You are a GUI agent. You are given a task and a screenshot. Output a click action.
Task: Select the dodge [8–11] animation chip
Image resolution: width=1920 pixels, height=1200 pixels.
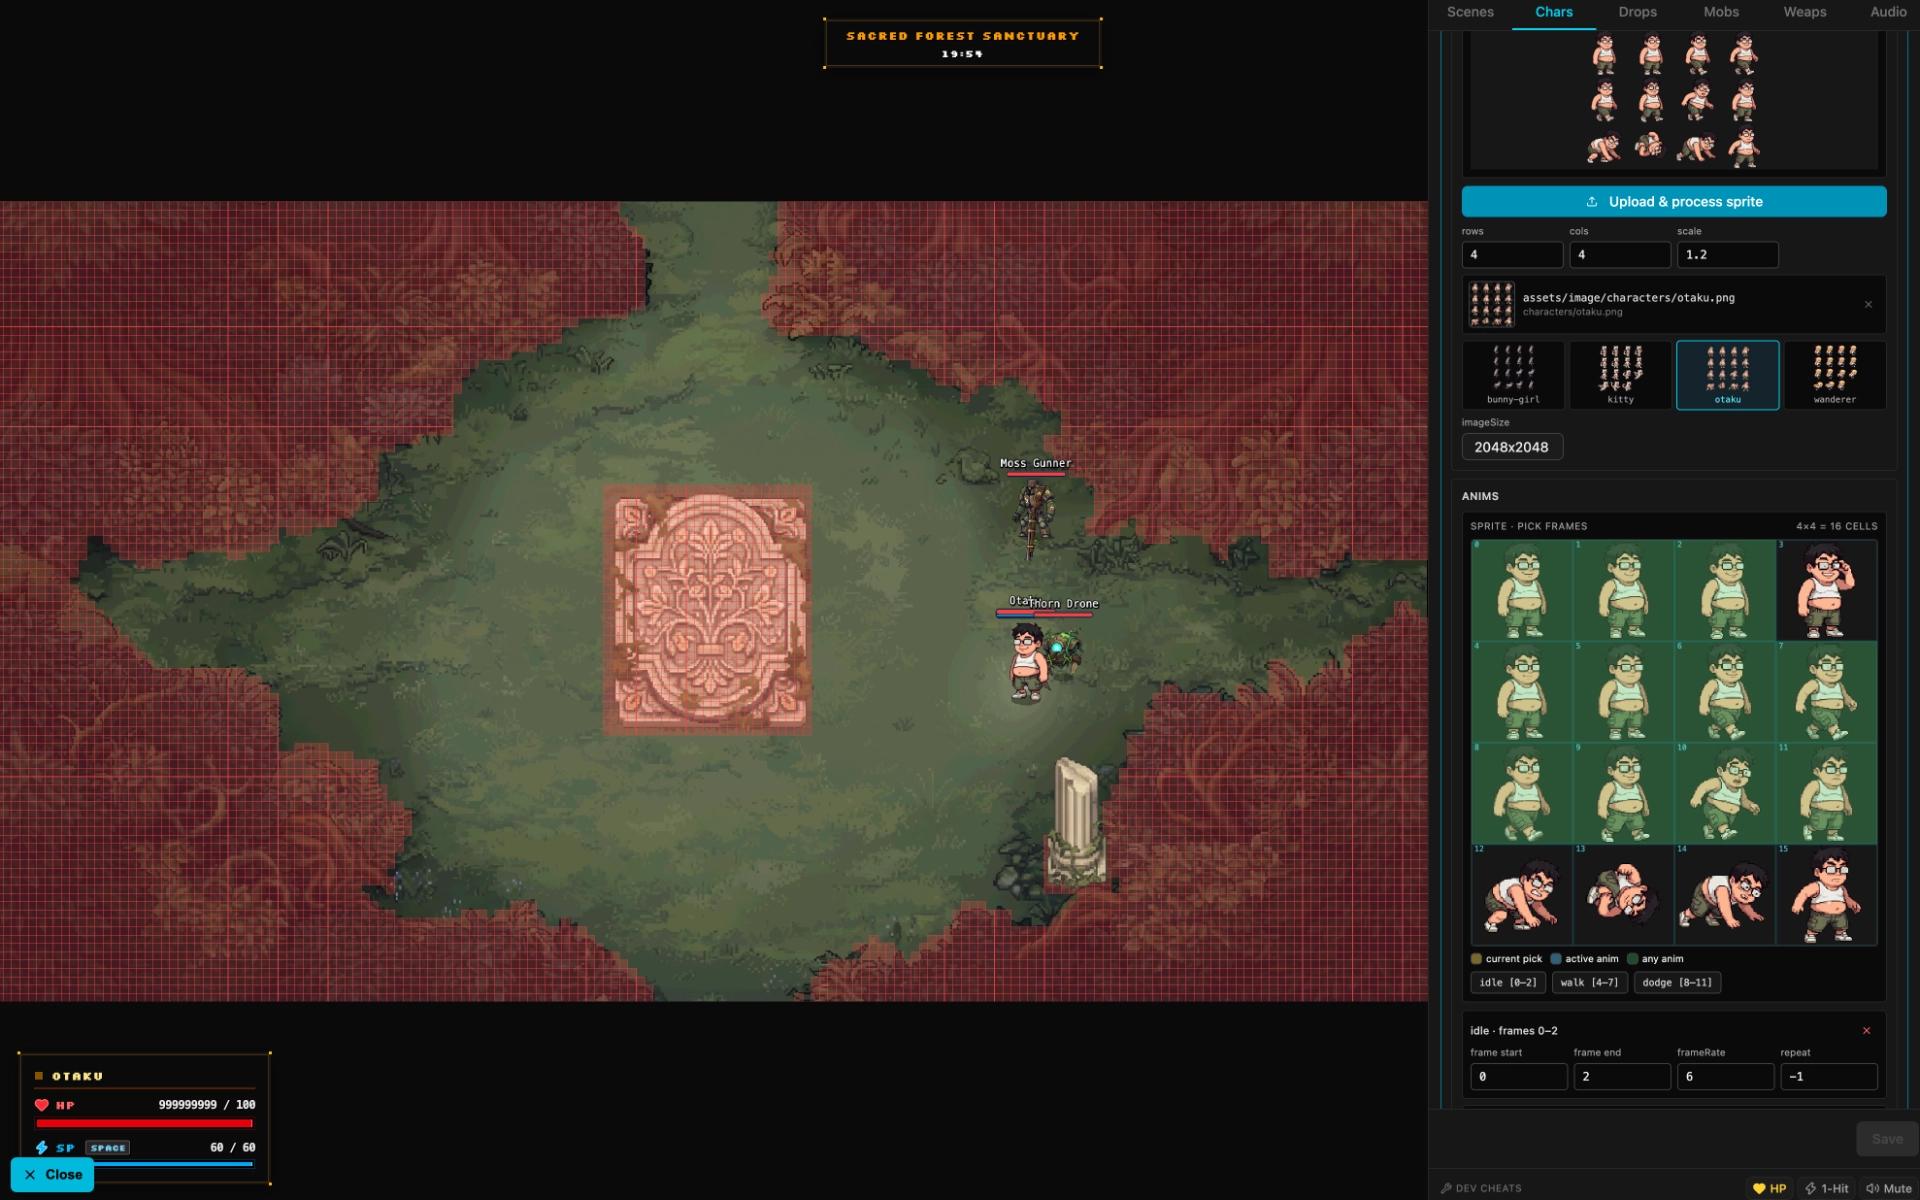1677,982
